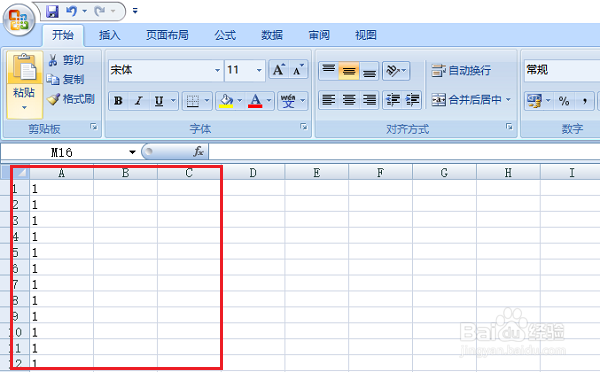Screen dimensions: 600x372
Task: Apply cell borders
Action: pyautogui.click(x=192, y=101)
